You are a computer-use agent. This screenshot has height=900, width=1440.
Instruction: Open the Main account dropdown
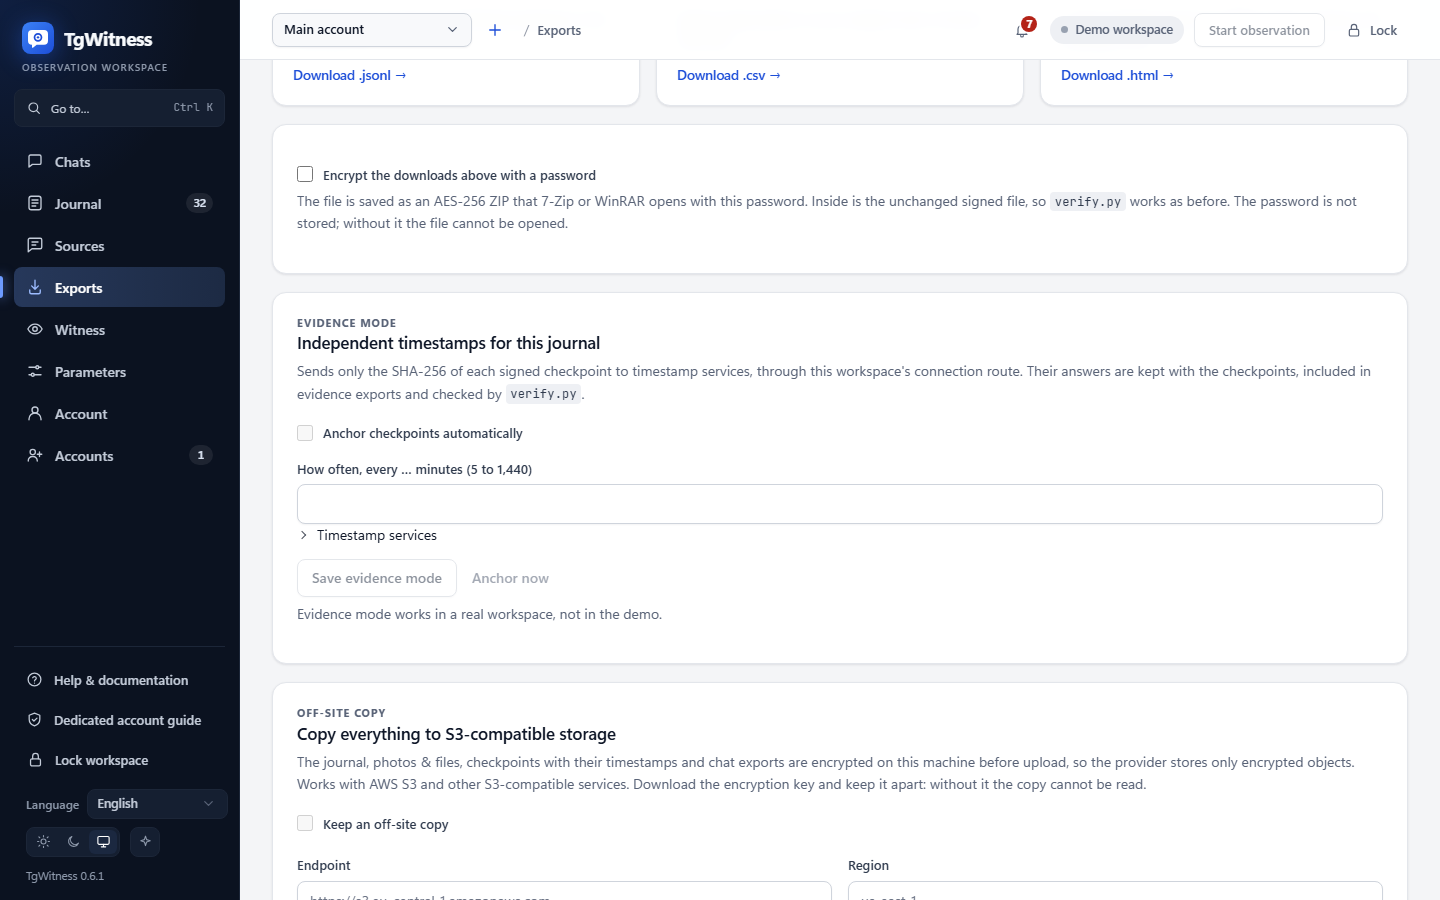(x=372, y=30)
